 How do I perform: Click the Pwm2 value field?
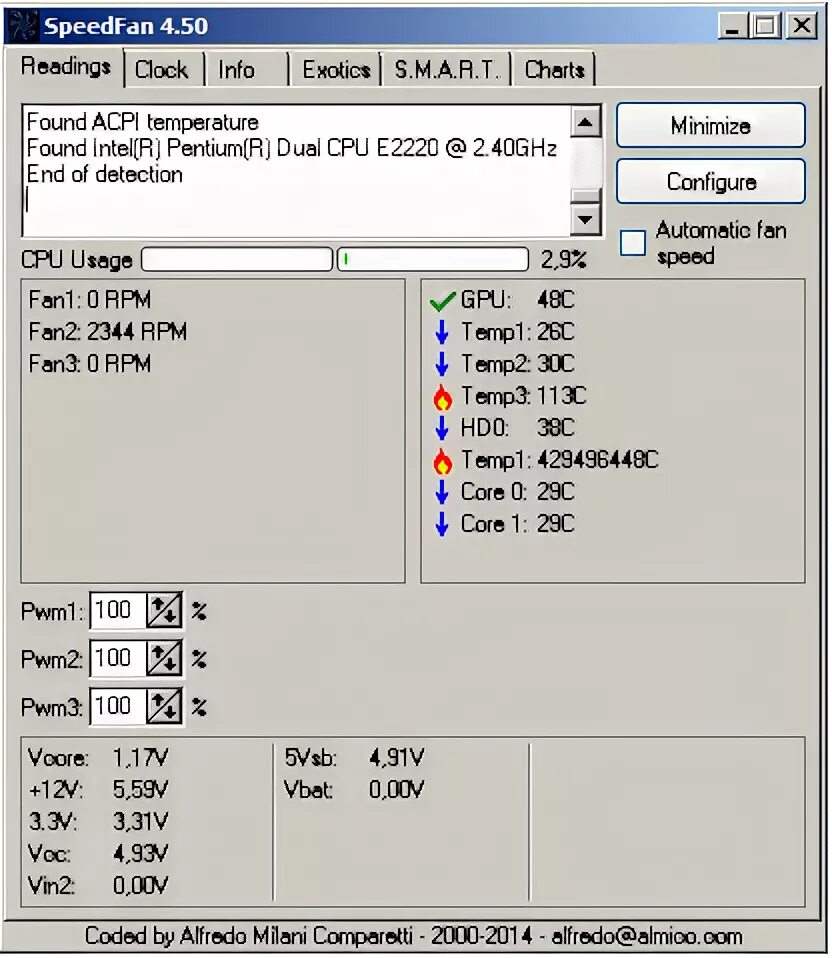pyautogui.click(x=119, y=659)
